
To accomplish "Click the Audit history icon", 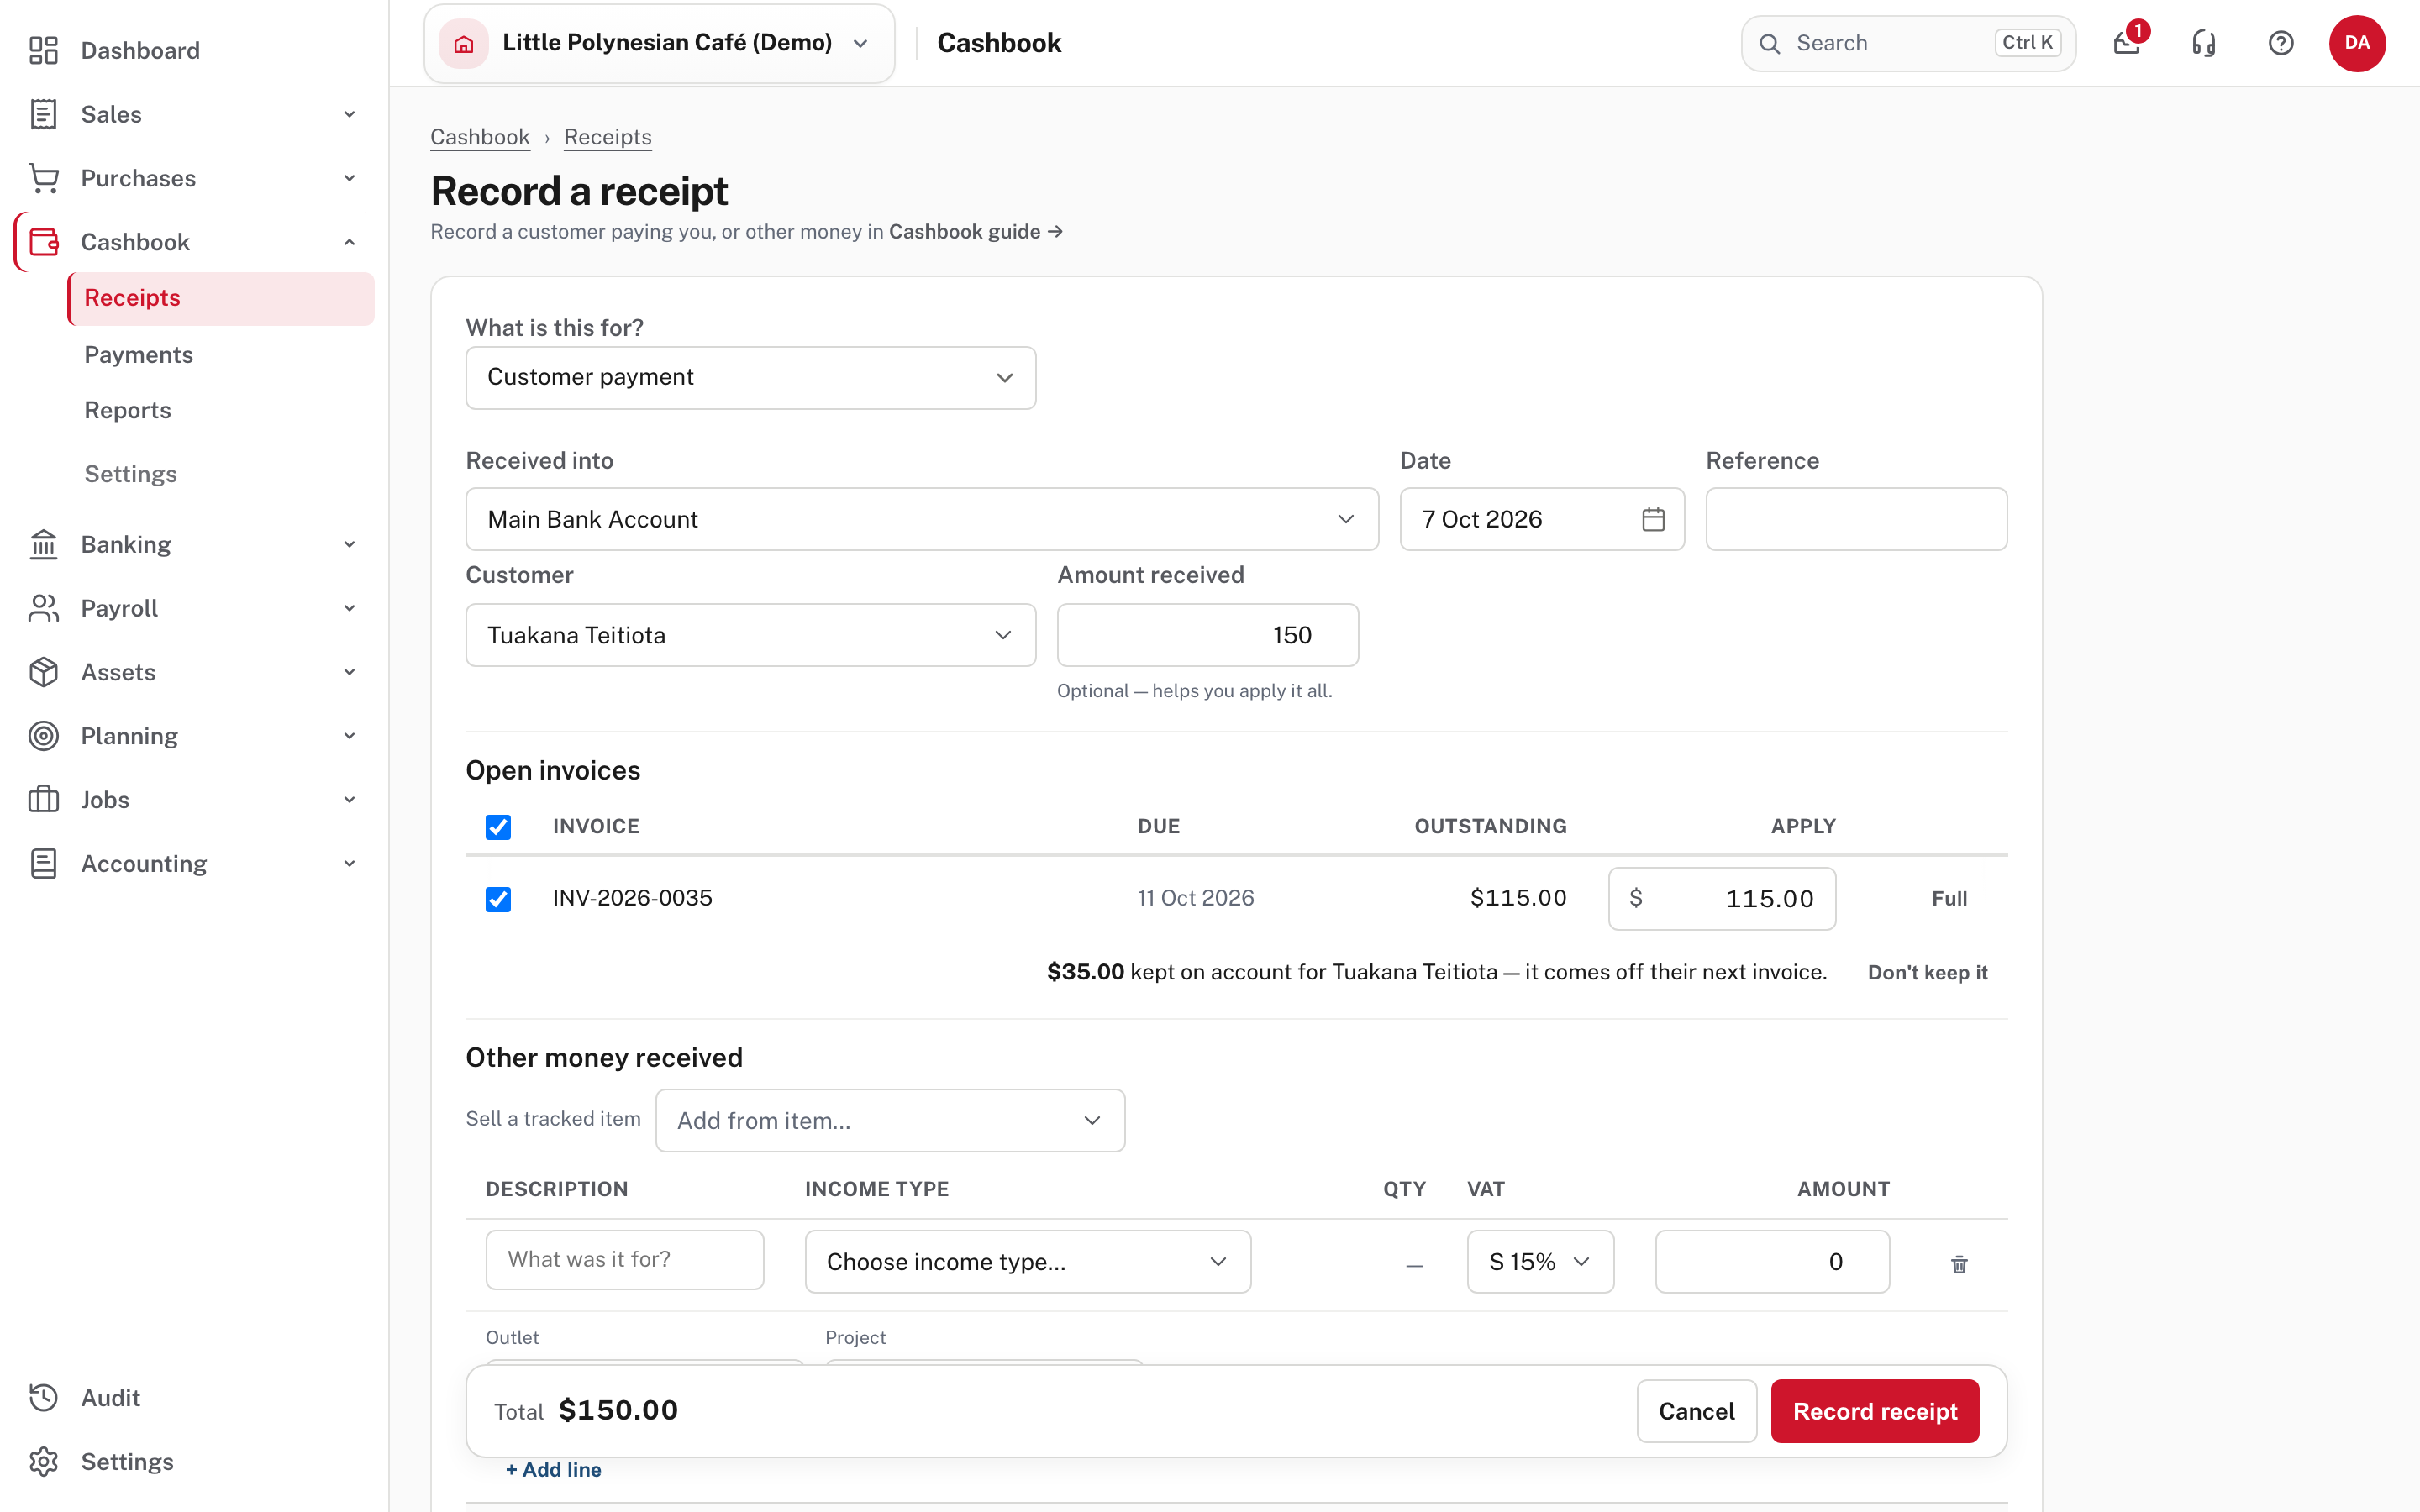I will [43, 1398].
